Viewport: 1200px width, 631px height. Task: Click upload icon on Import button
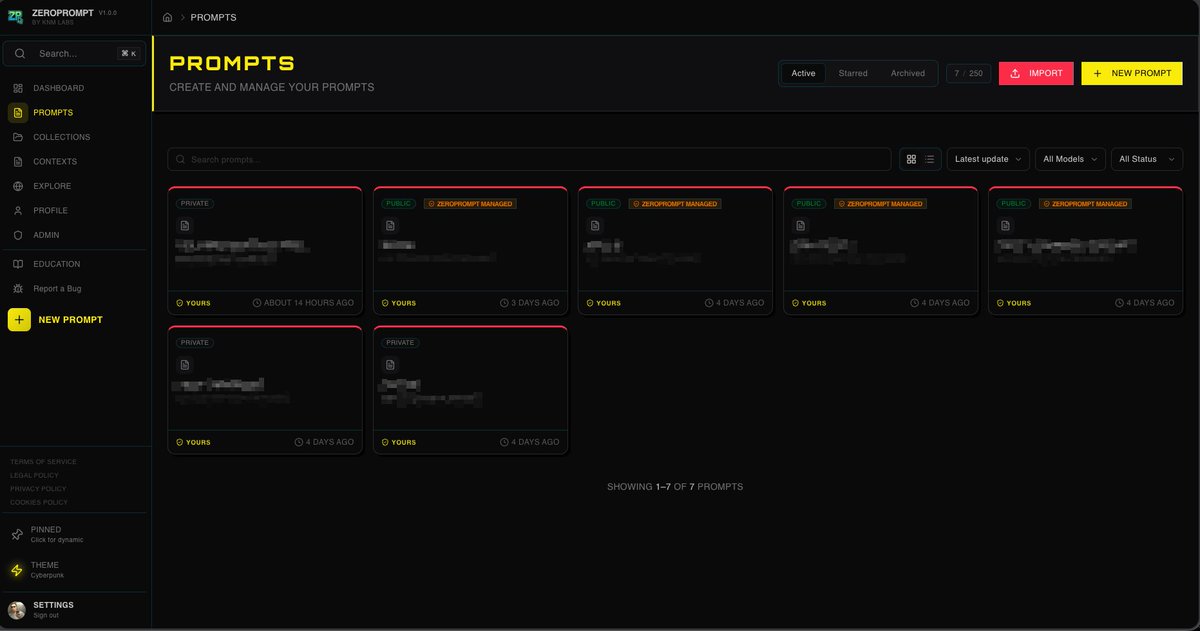point(1015,73)
